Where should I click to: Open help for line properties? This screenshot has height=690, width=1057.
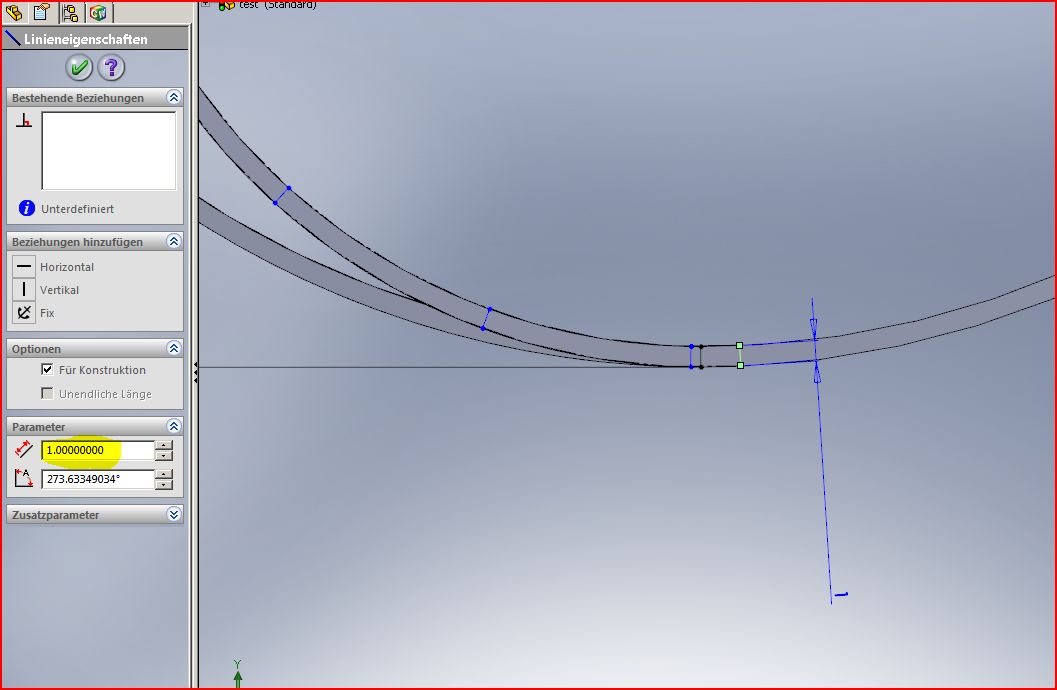pyautogui.click(x=111, y=67)
